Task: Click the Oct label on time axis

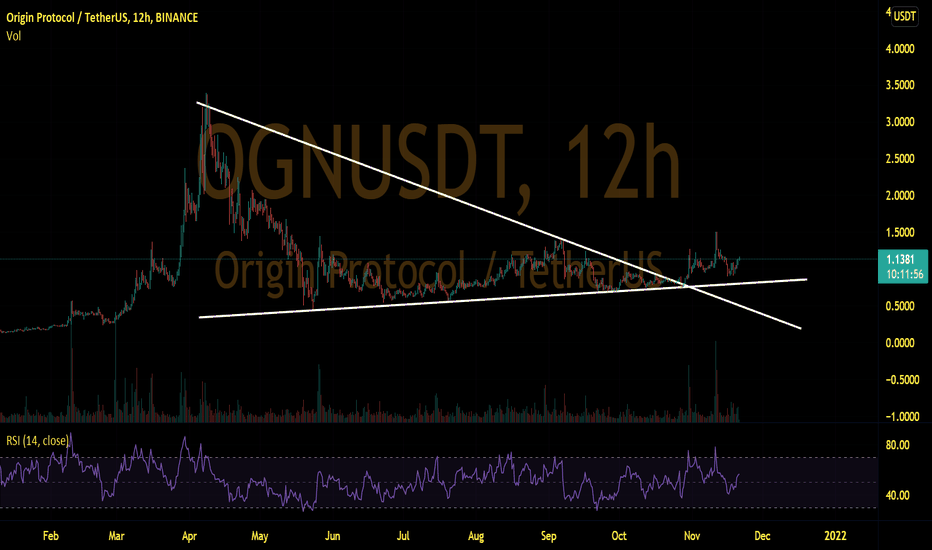Action: point(619,536)
